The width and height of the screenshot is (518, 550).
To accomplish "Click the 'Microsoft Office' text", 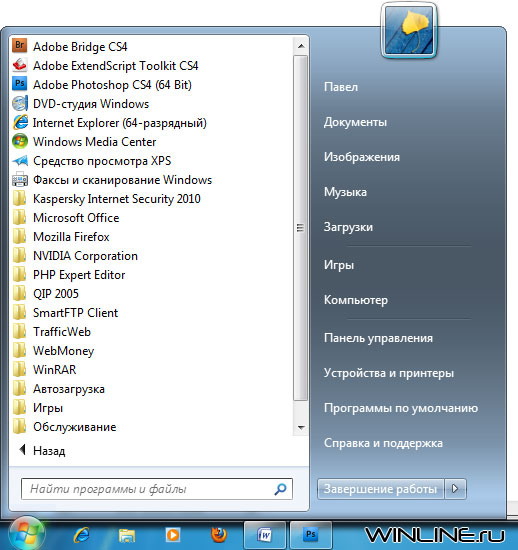I will [76, 218].
